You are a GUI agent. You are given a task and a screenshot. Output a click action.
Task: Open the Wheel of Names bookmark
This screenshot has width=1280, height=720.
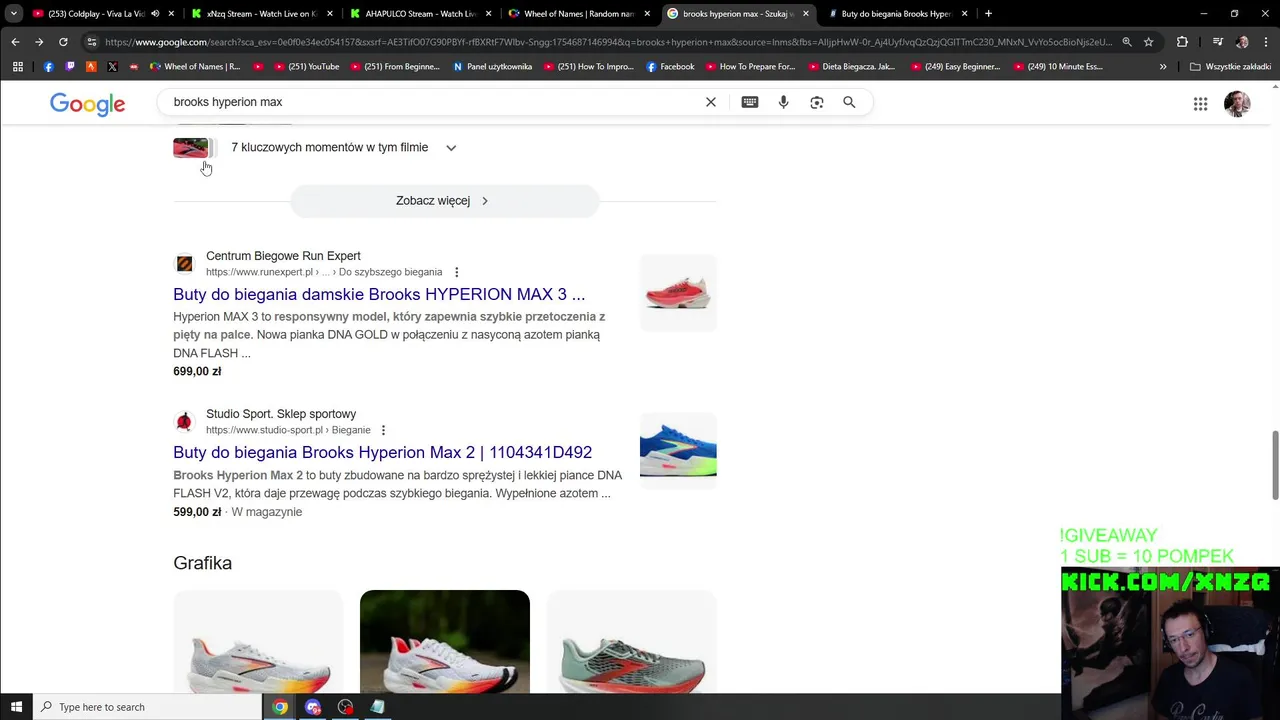click(x=195, y=67)
